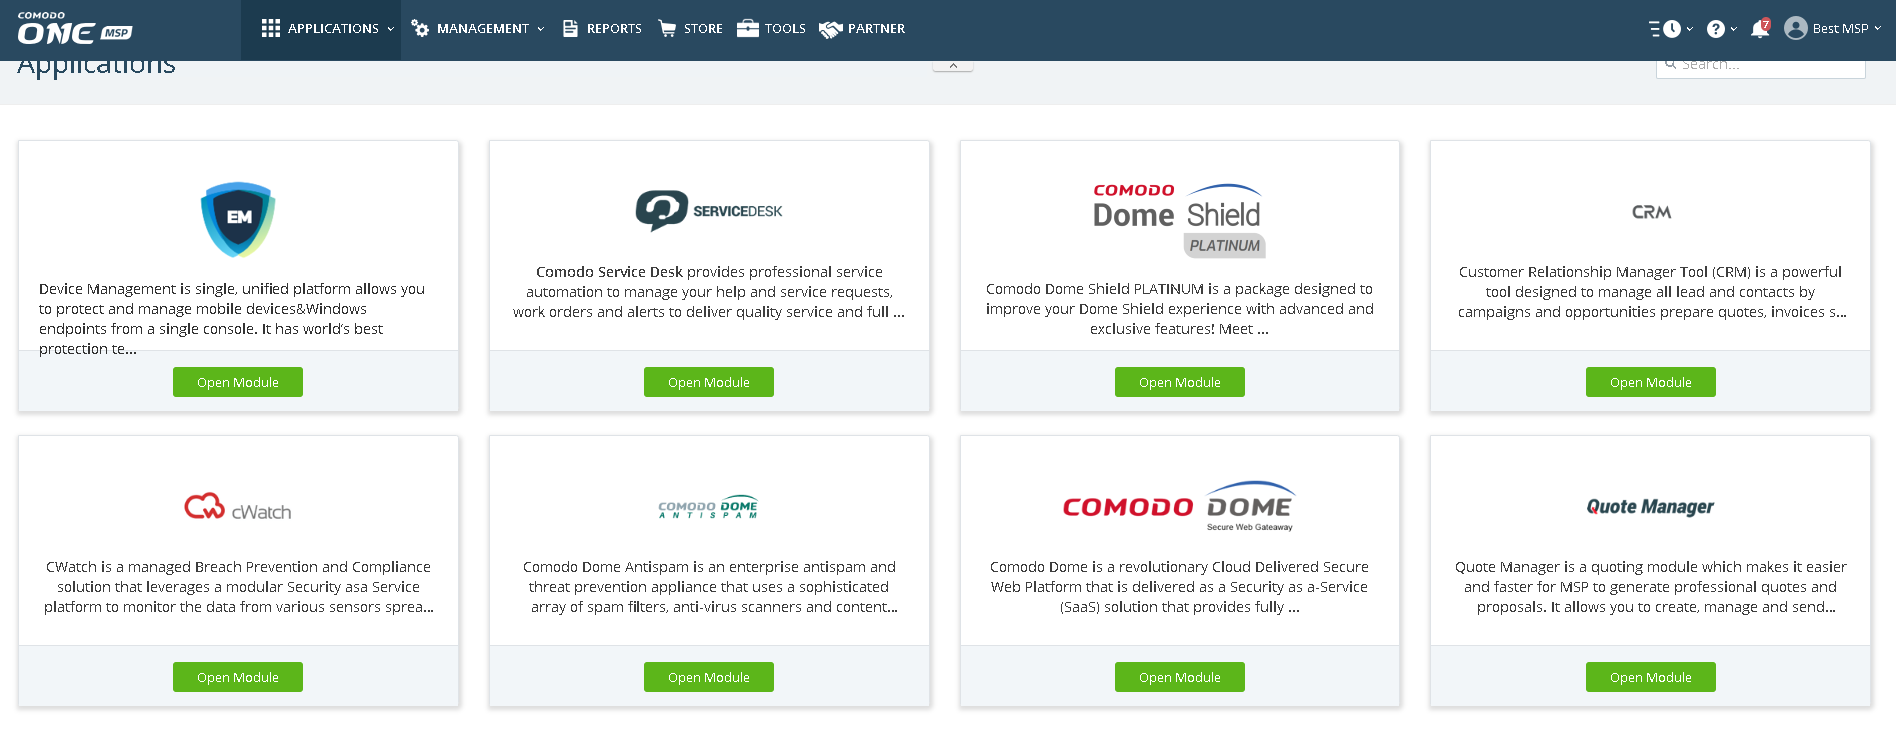Open Module for CRM
Screen dimensions: 1896x732
pos(1651,382)
